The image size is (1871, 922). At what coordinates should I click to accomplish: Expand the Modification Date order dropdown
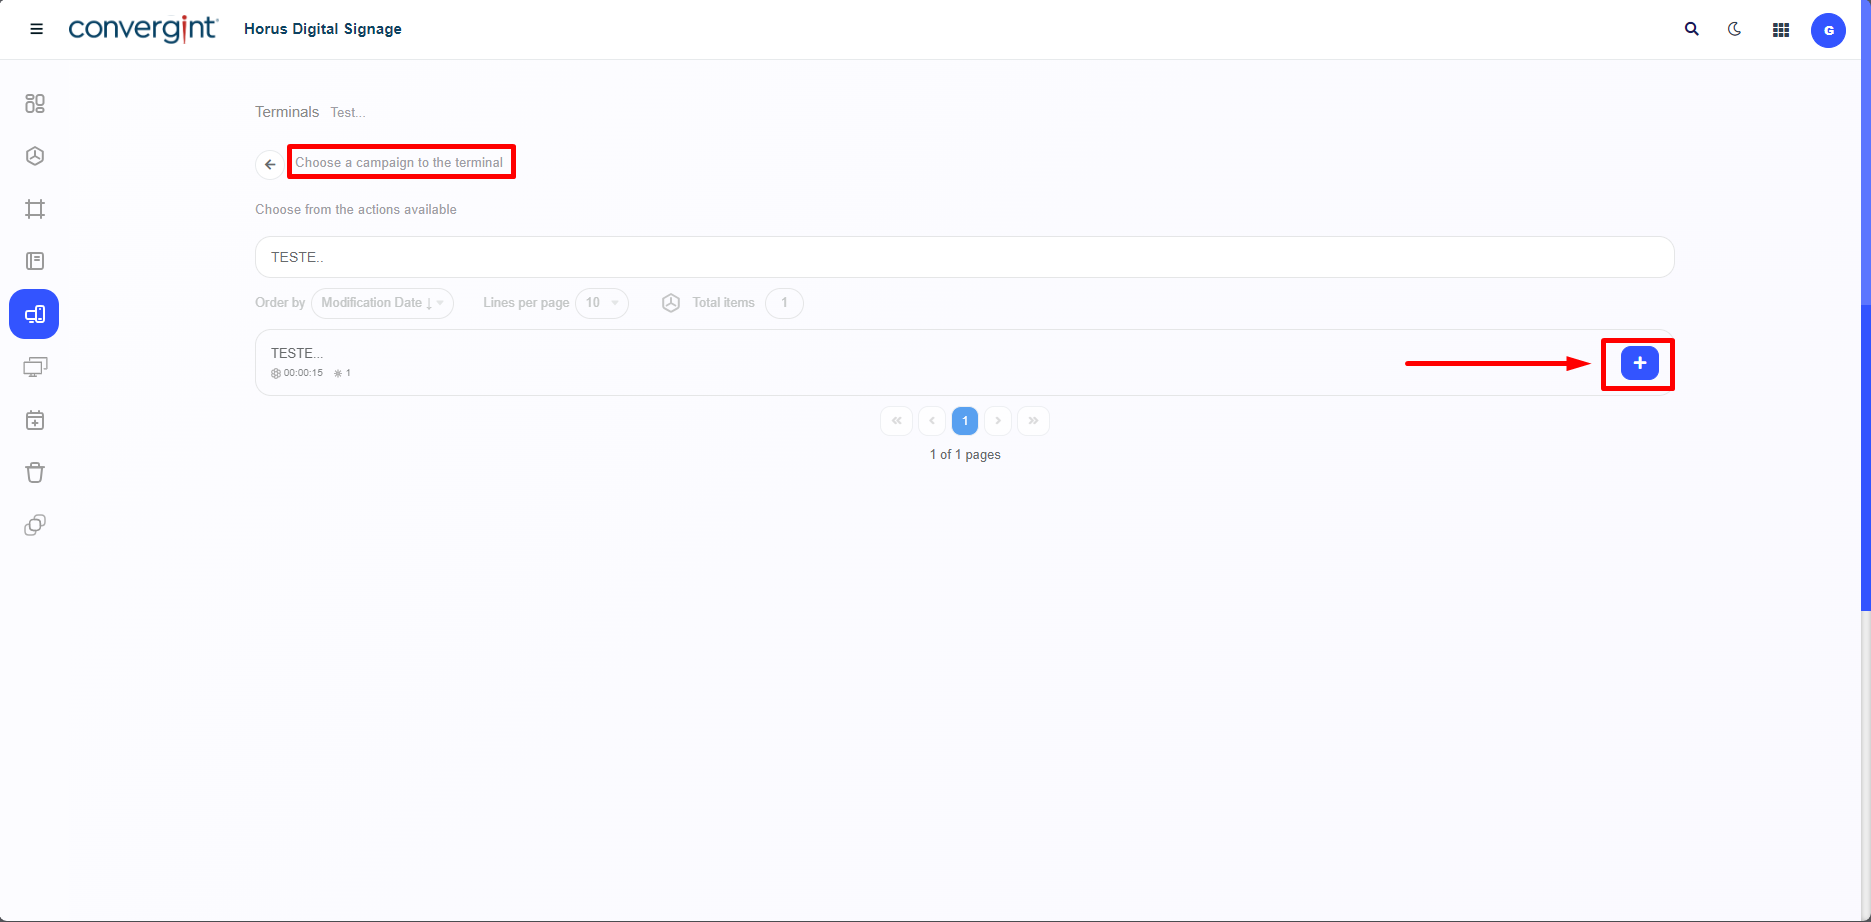tap(382, 303)
